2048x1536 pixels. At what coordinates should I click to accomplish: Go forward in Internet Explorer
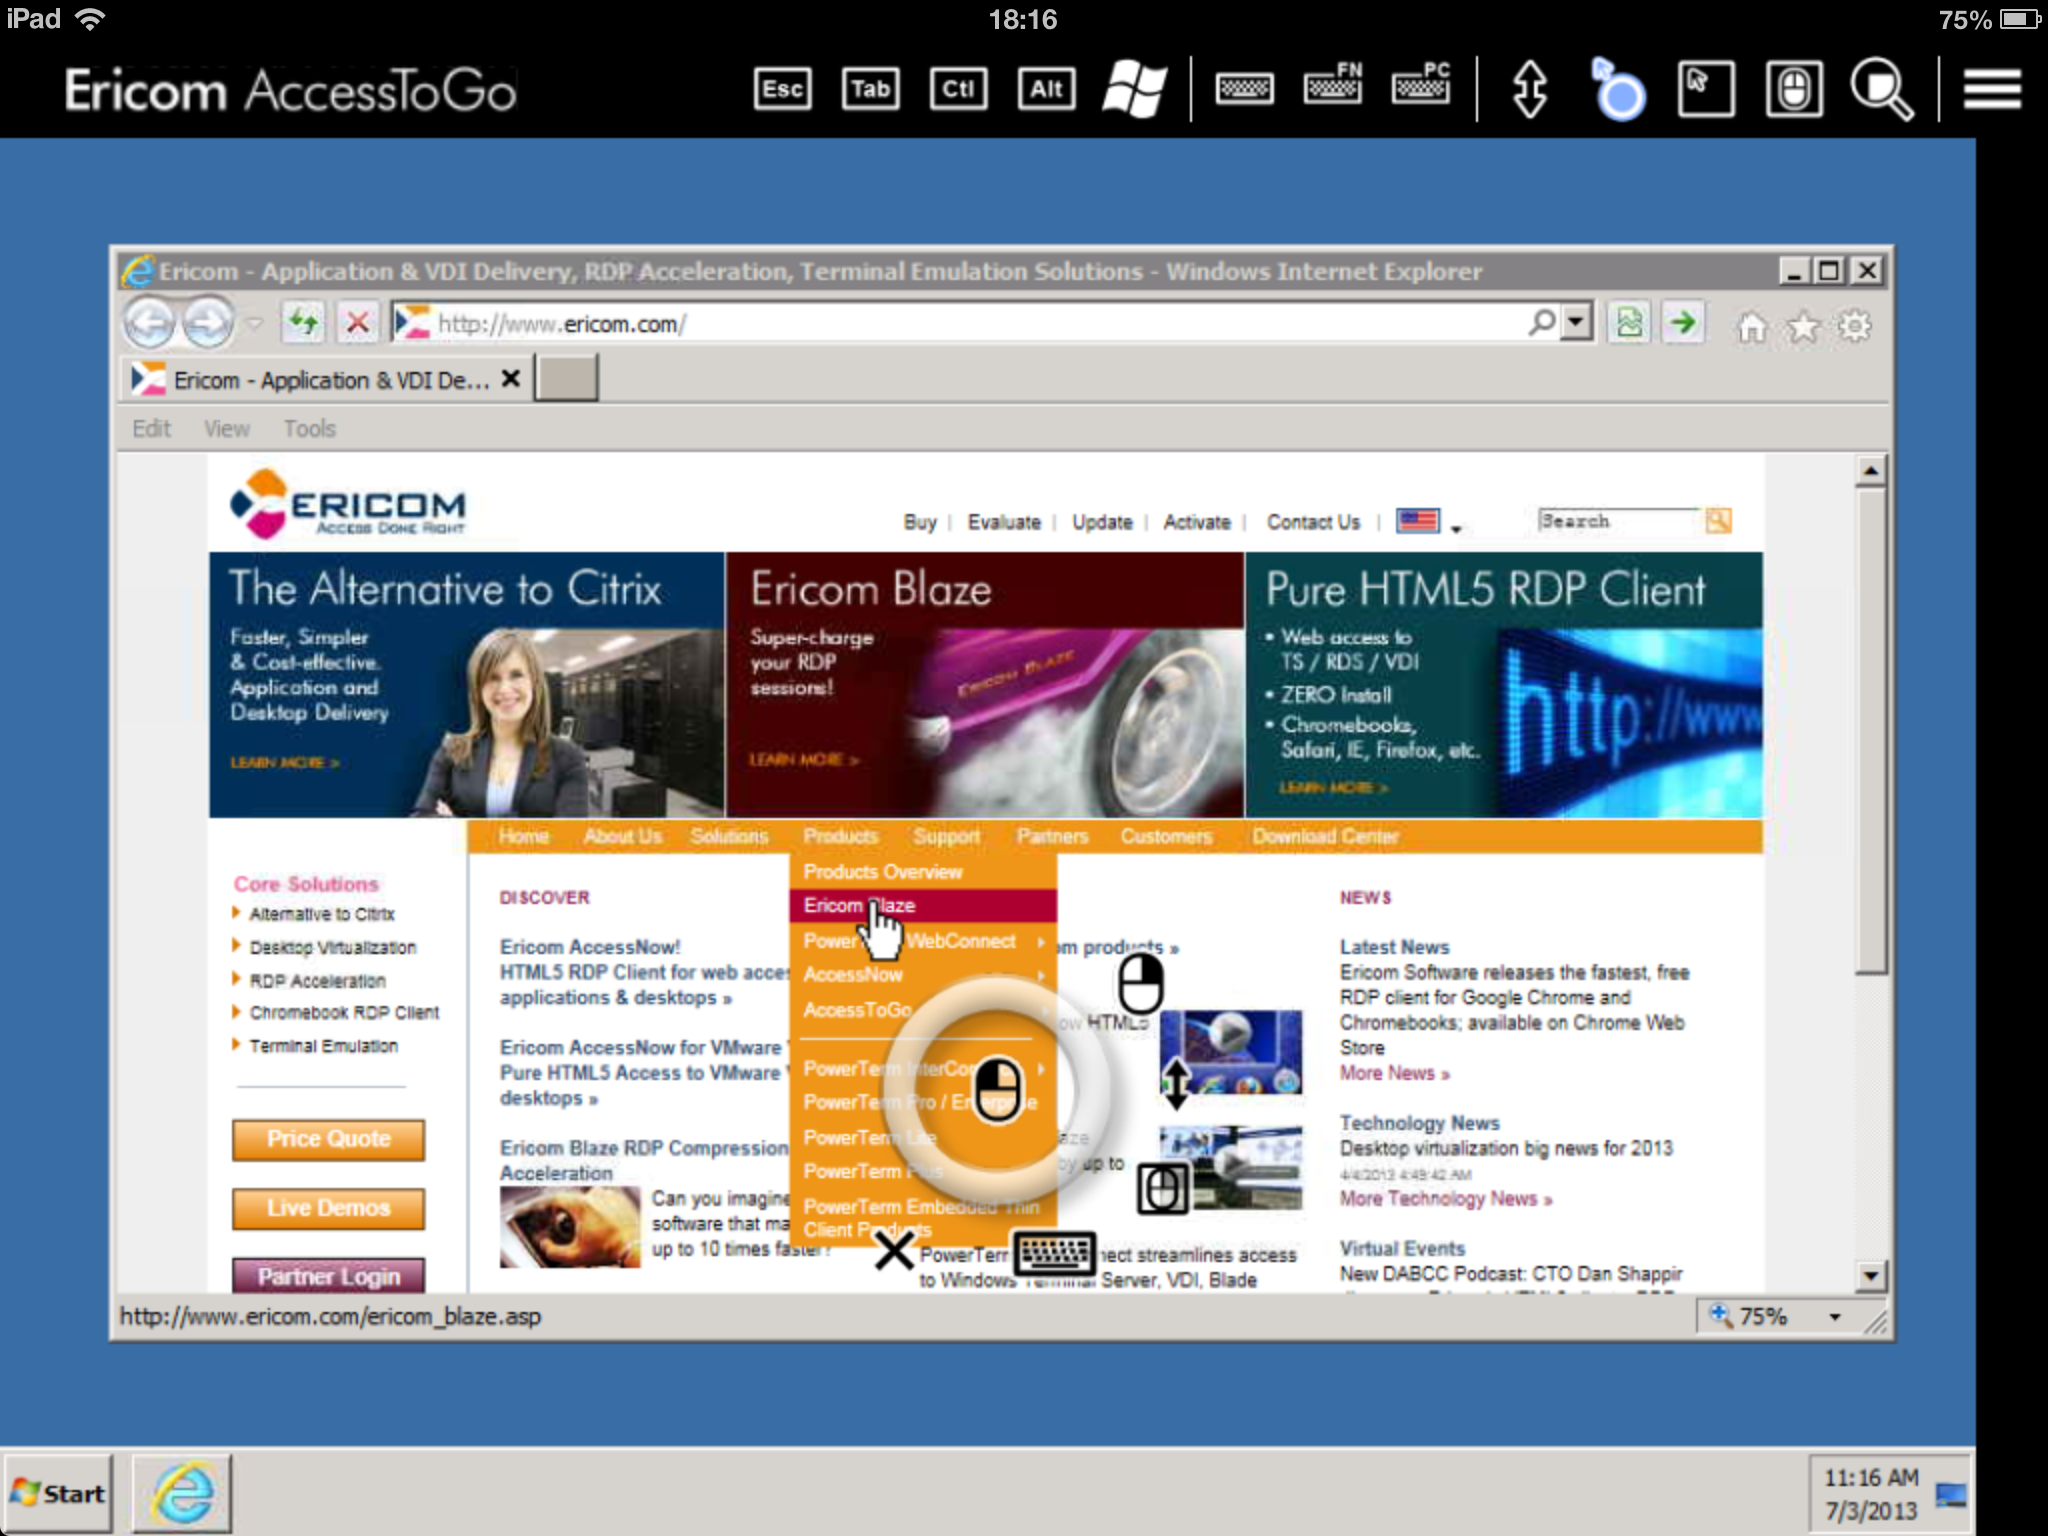coord(208,323)
